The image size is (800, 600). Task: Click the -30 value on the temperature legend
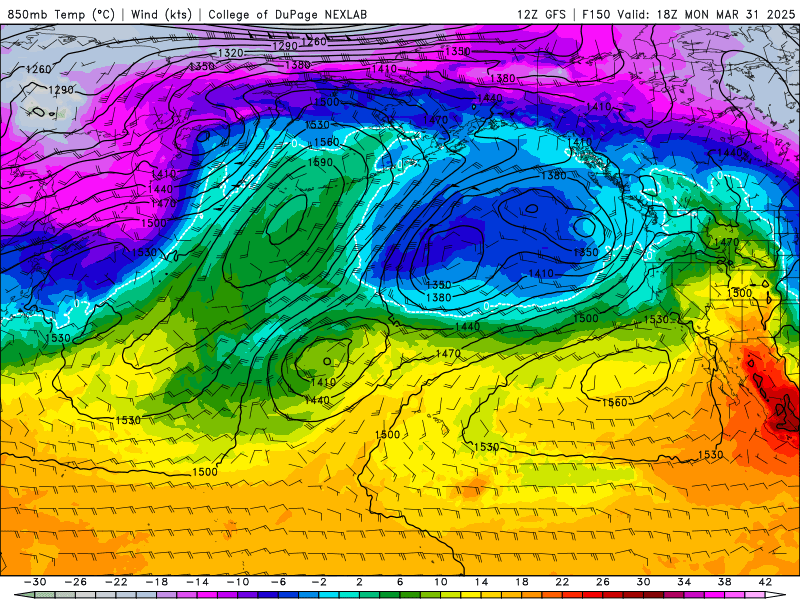point(35,582)
